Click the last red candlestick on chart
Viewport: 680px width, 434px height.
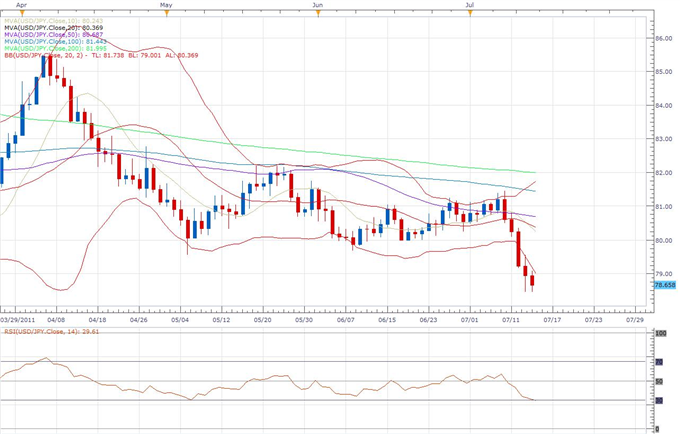(532, 283)
